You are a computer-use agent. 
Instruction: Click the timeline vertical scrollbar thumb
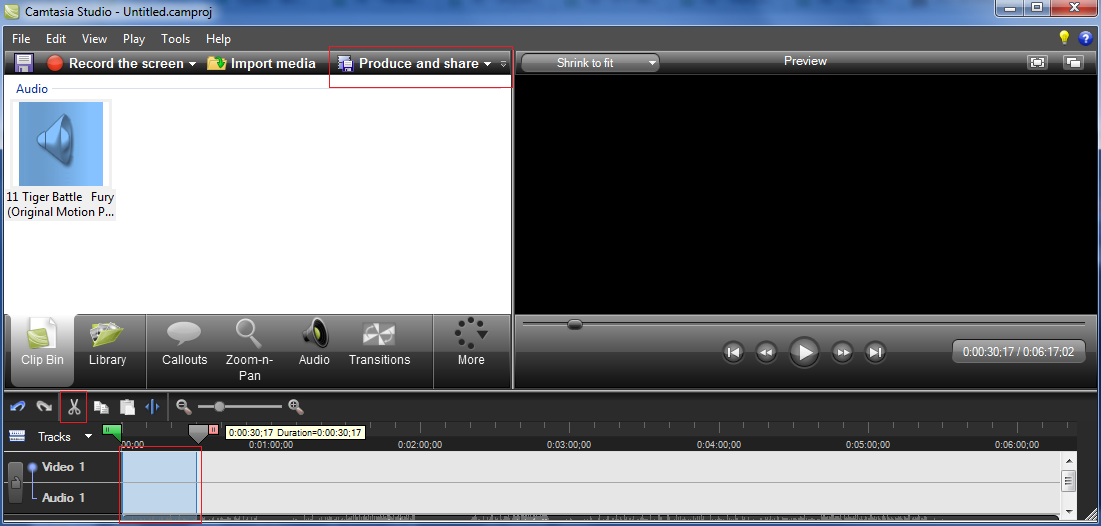[1068, 481]
